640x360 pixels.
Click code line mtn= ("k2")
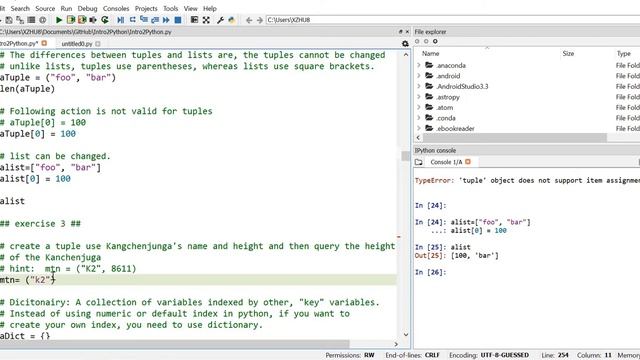(x=27, y=280)
